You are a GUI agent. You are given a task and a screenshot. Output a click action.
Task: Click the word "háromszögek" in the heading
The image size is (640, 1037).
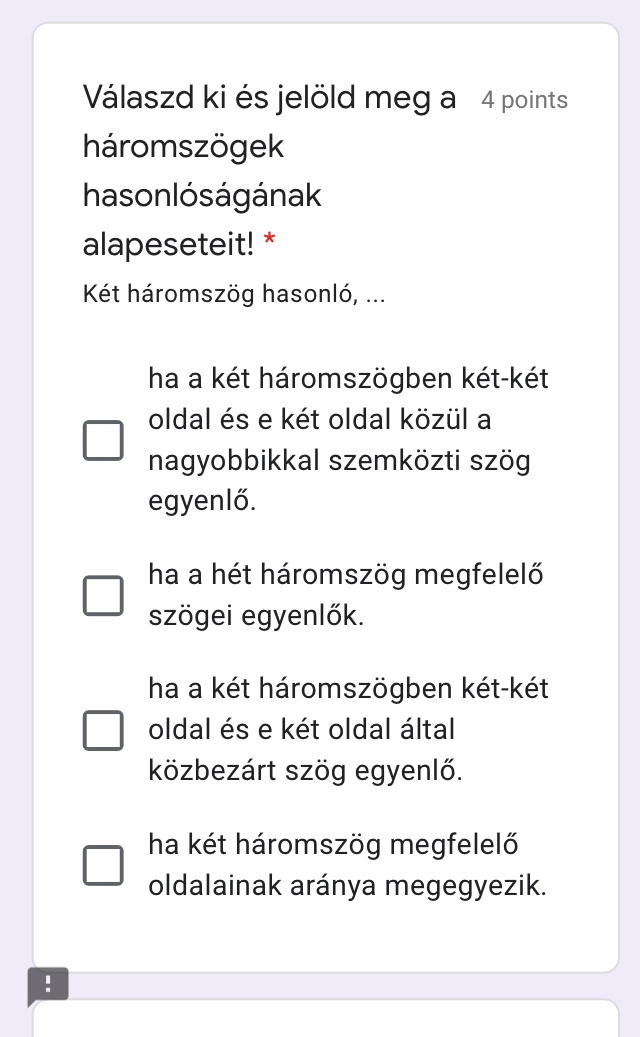pyautogui.click(x=184, y=147)
